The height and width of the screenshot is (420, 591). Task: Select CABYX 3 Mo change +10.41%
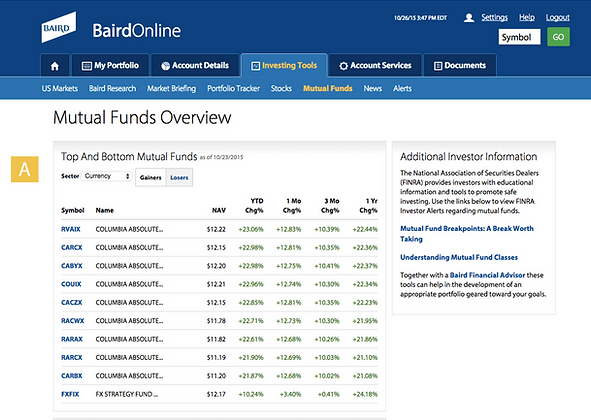click(327, 266)
